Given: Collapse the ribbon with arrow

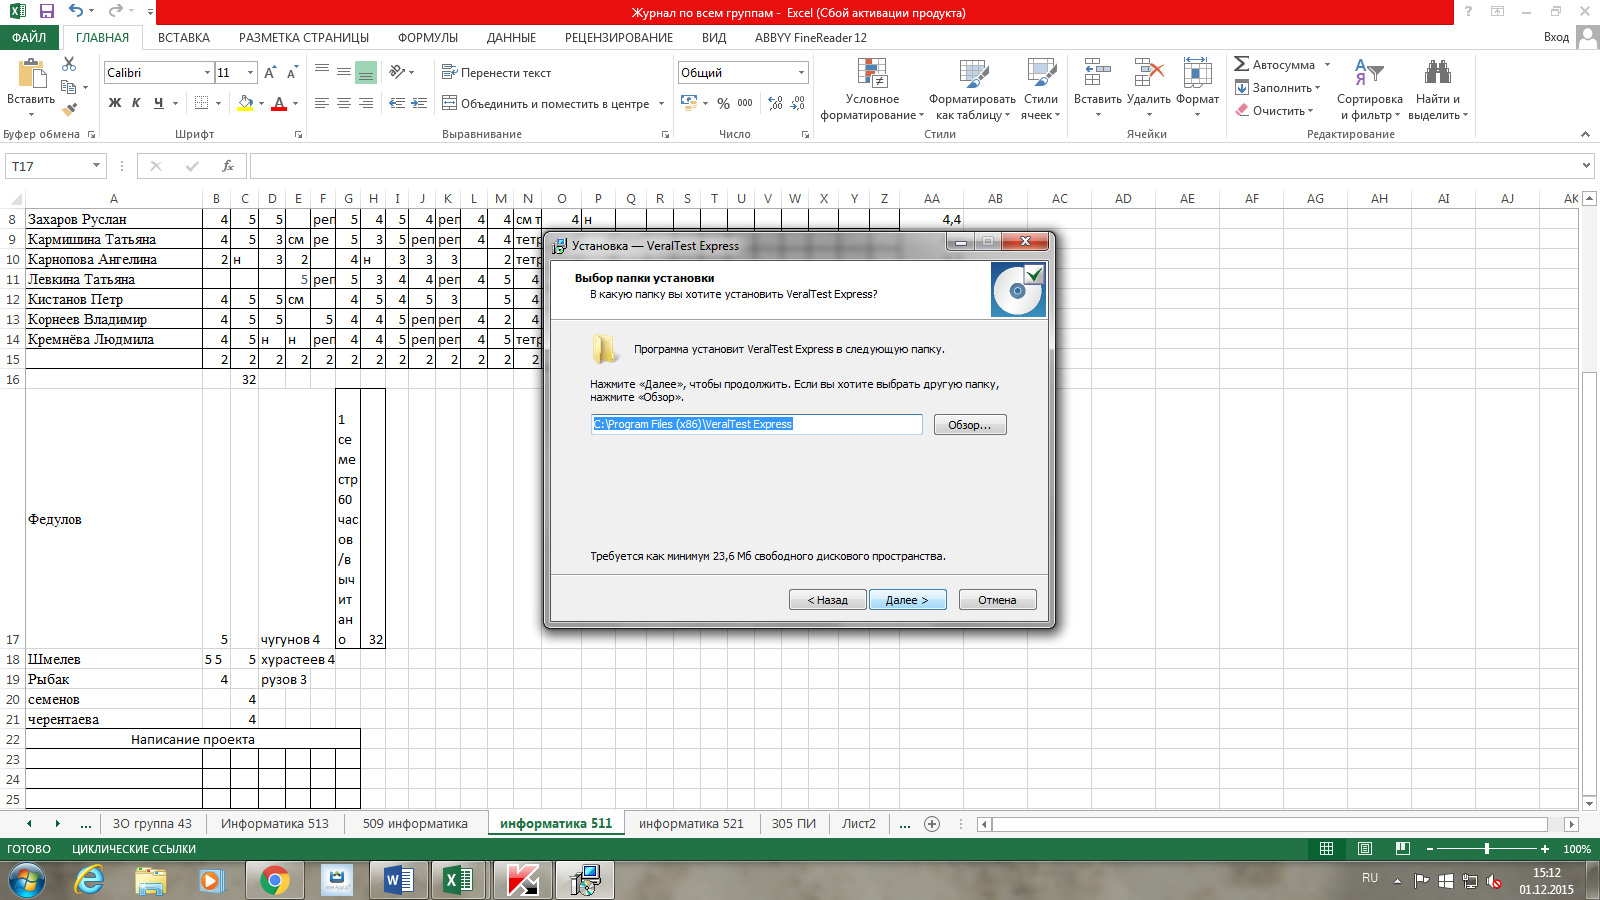Looking at the screenshot, I should 1585,134.
